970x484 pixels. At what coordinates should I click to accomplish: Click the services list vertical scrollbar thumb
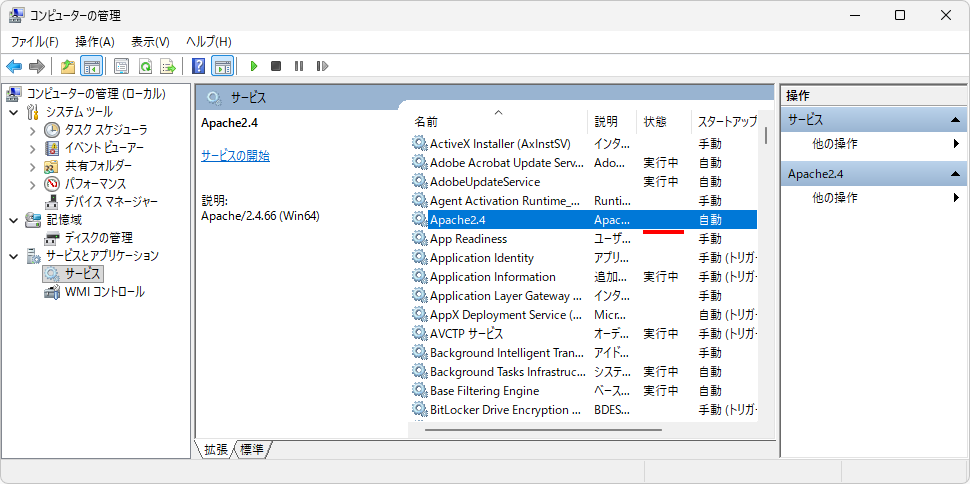click(766, 135)
